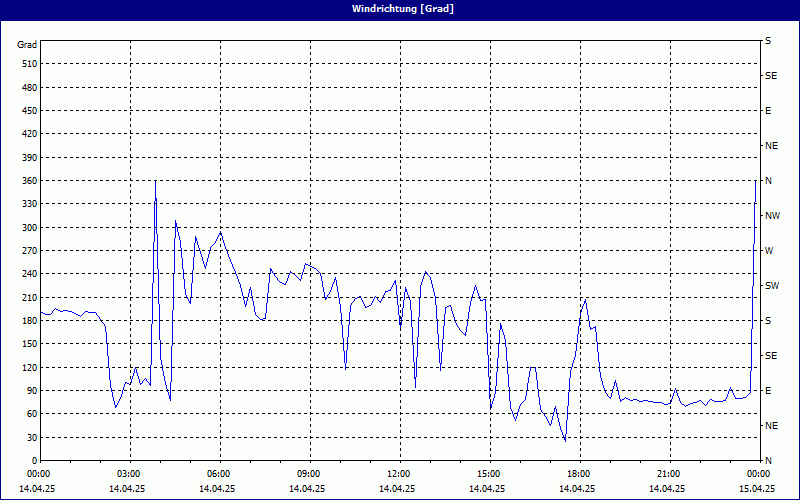Click the 210 y-axis label
This screenshot has height=500, width=800.
[x=30, y=297]
